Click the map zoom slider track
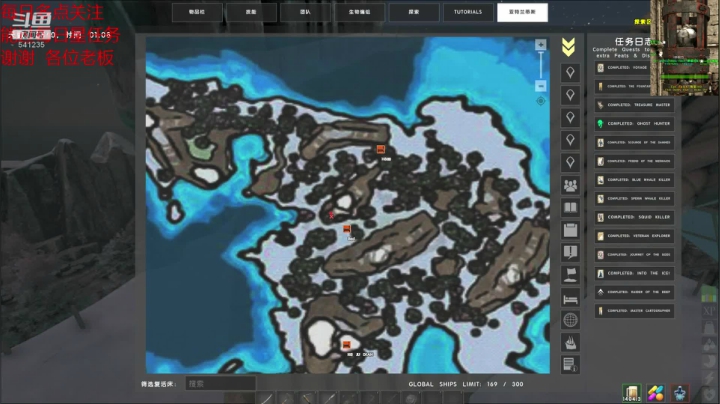The height and width of the screenshot is (404, 720). coord(541,65)
